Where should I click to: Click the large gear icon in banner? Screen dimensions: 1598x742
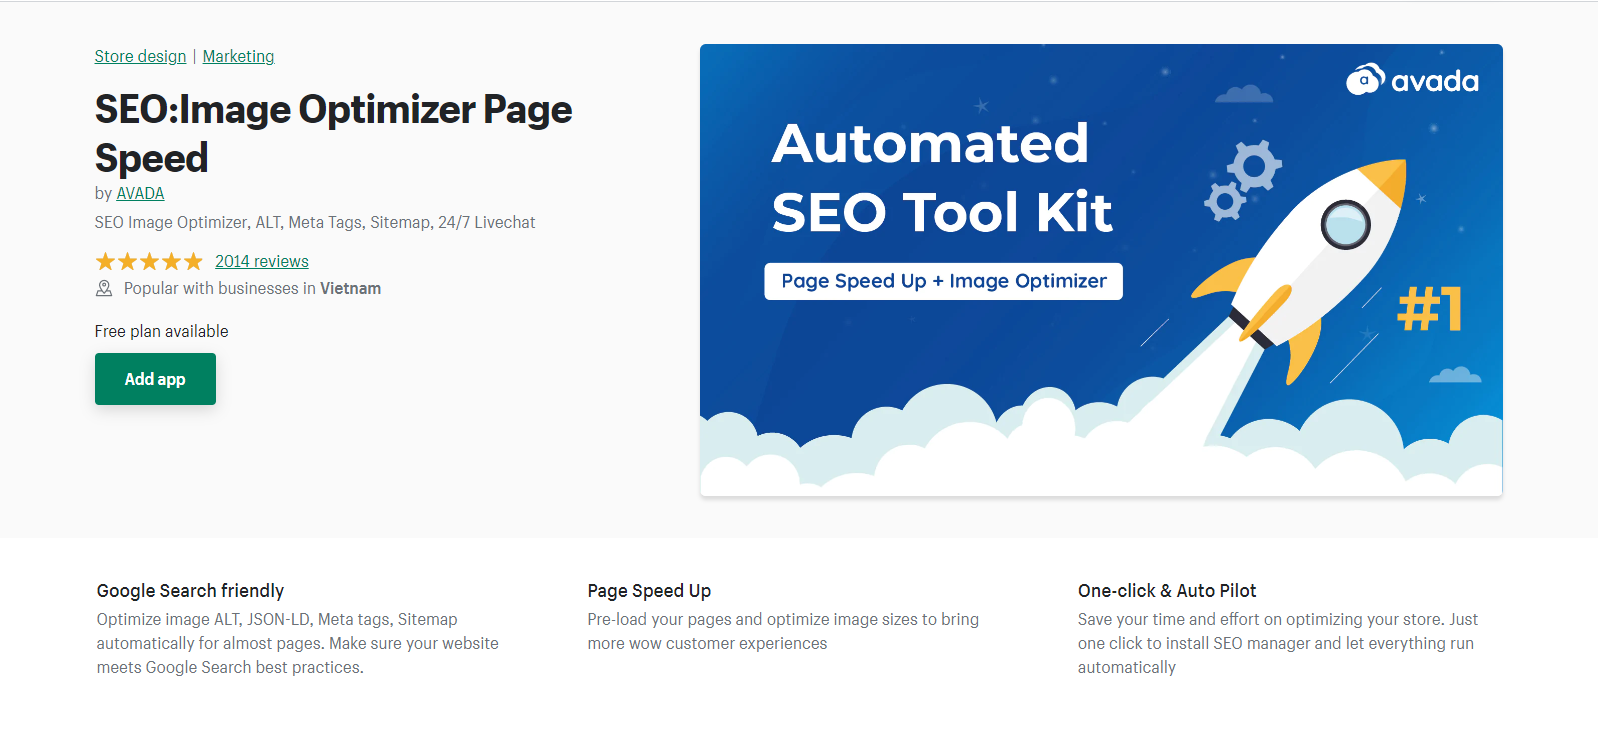click(x=1254, y=165)
